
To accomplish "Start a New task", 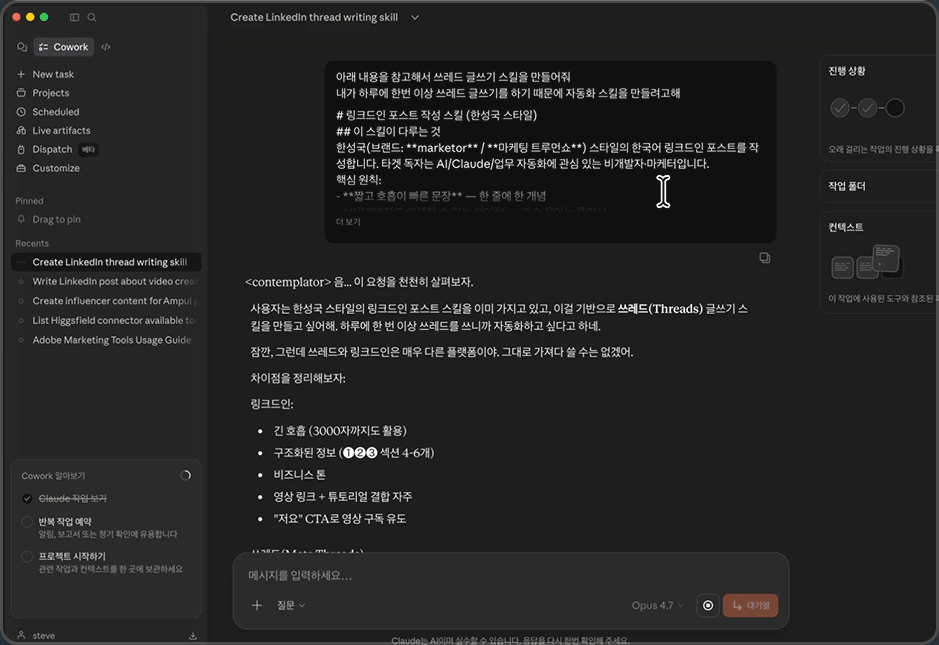I will pos(53,74).
